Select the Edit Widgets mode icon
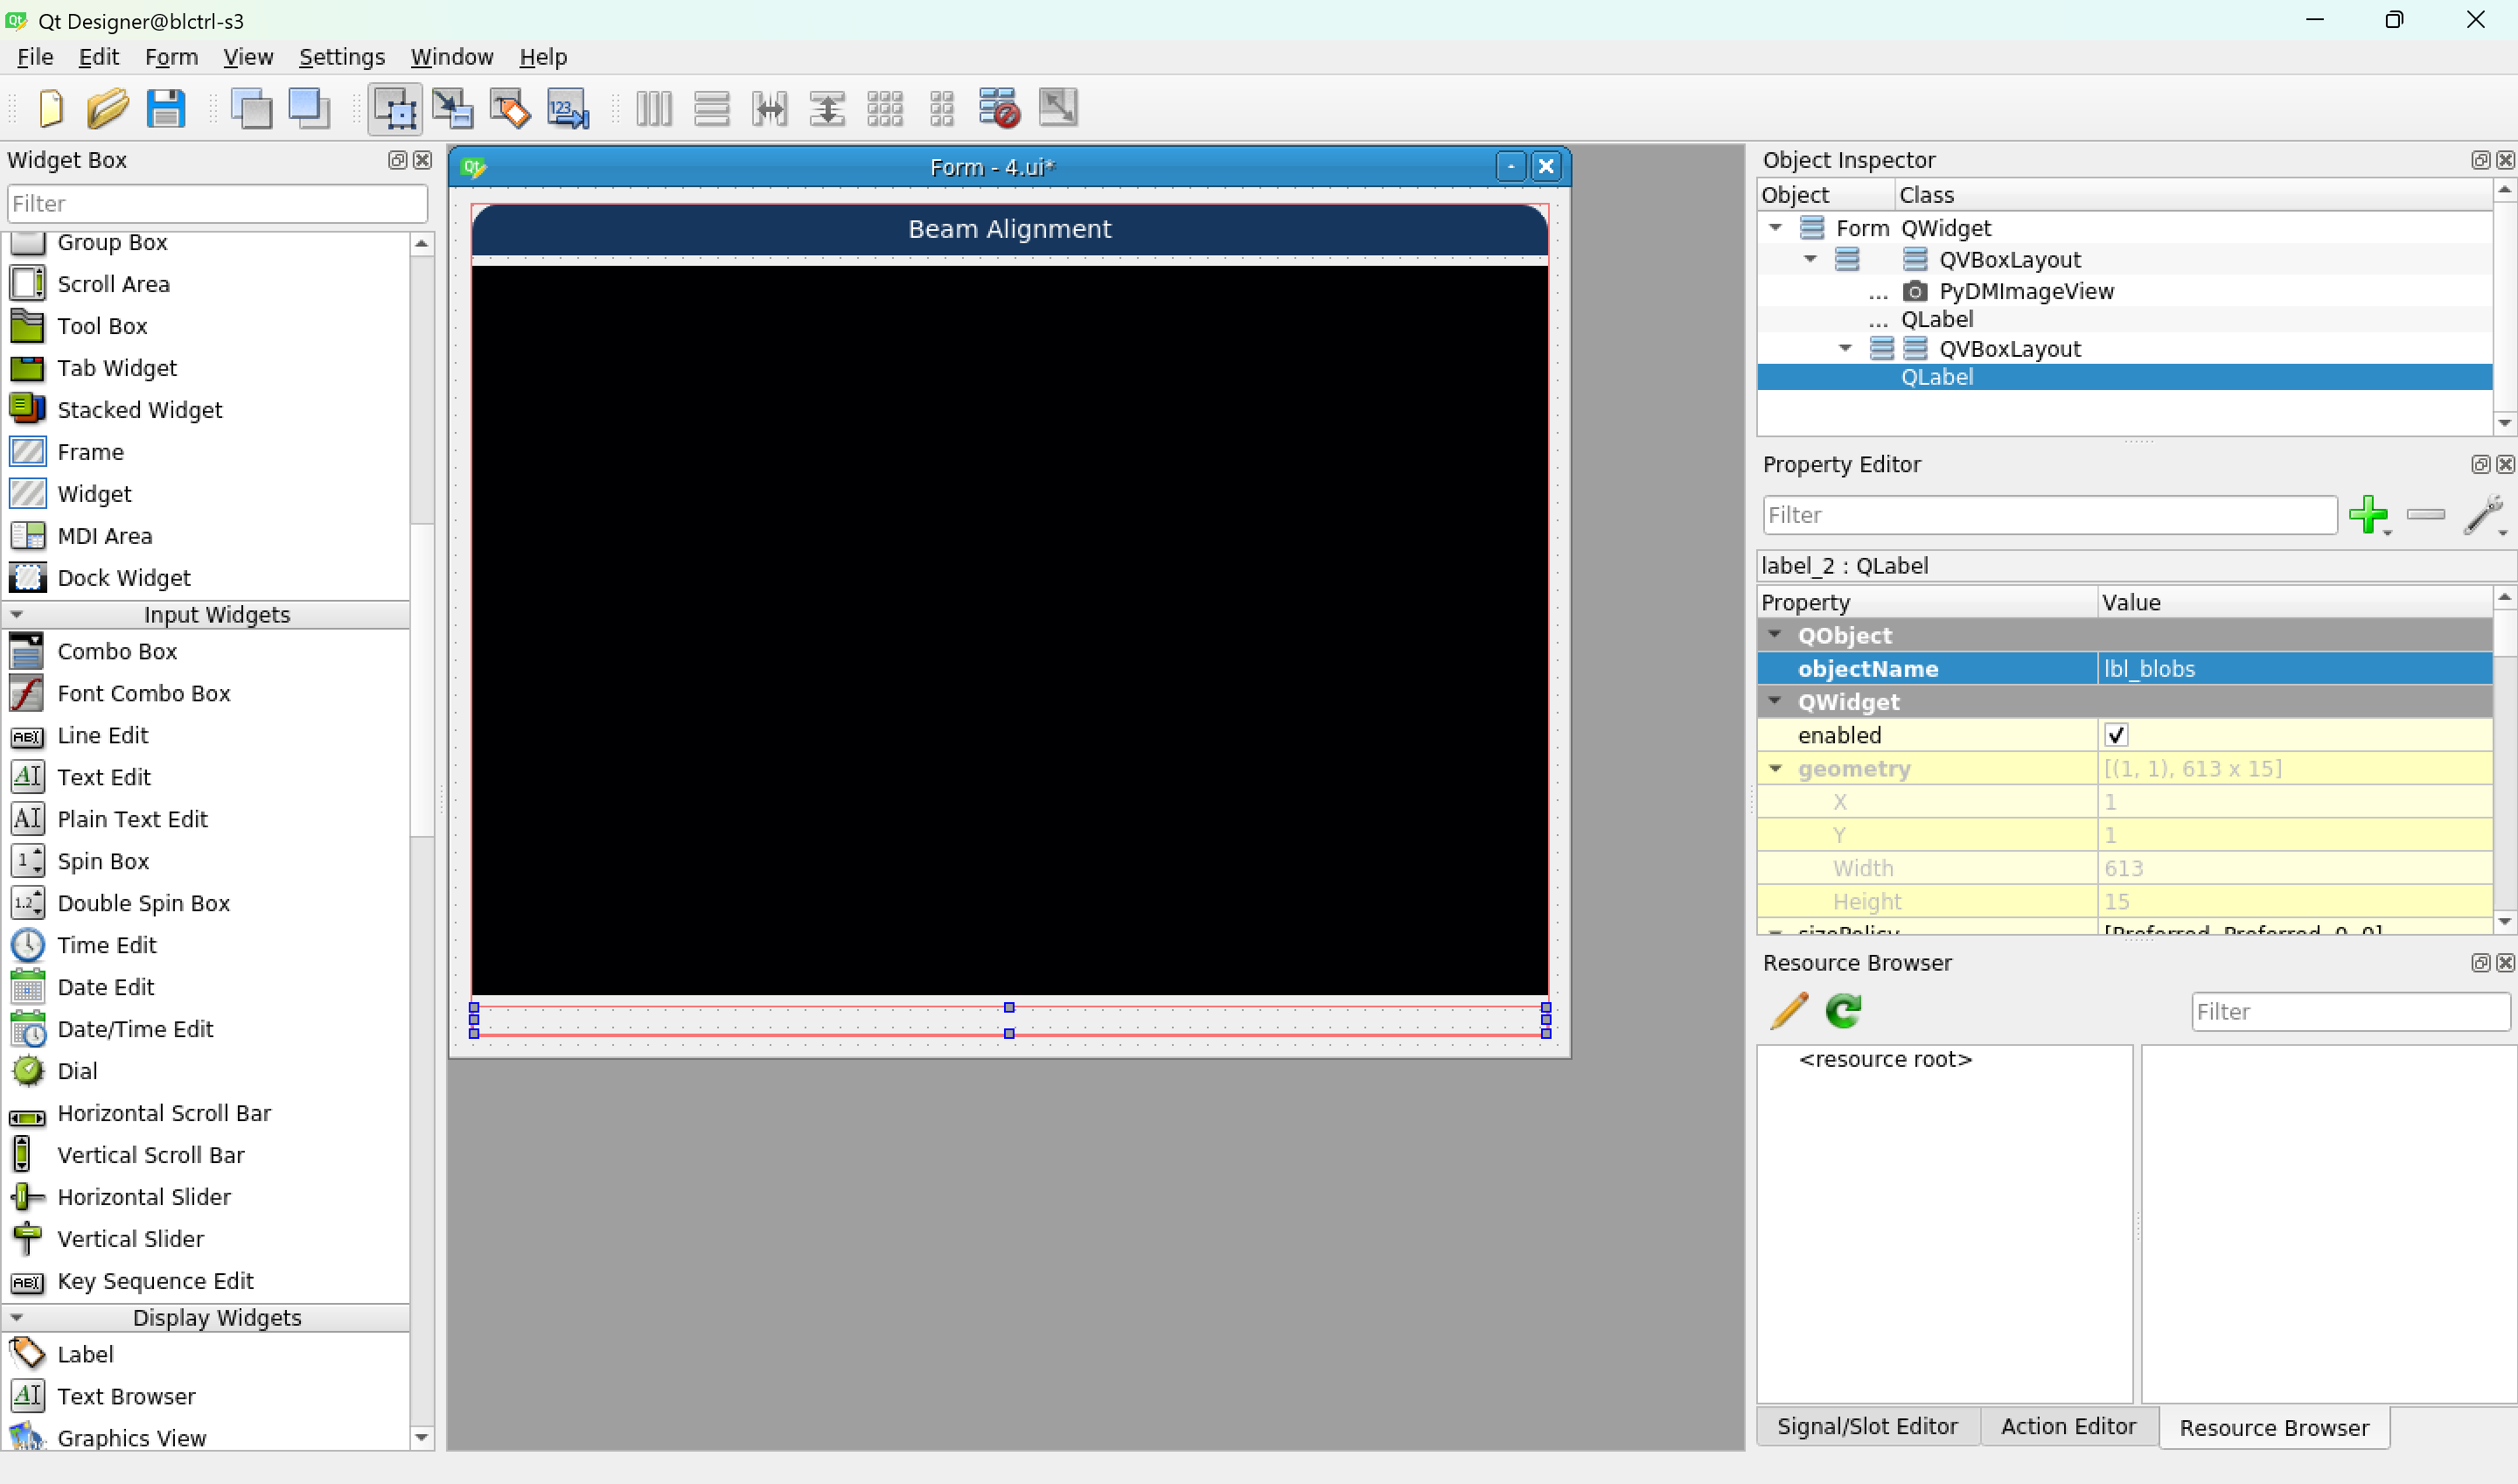 395,108
